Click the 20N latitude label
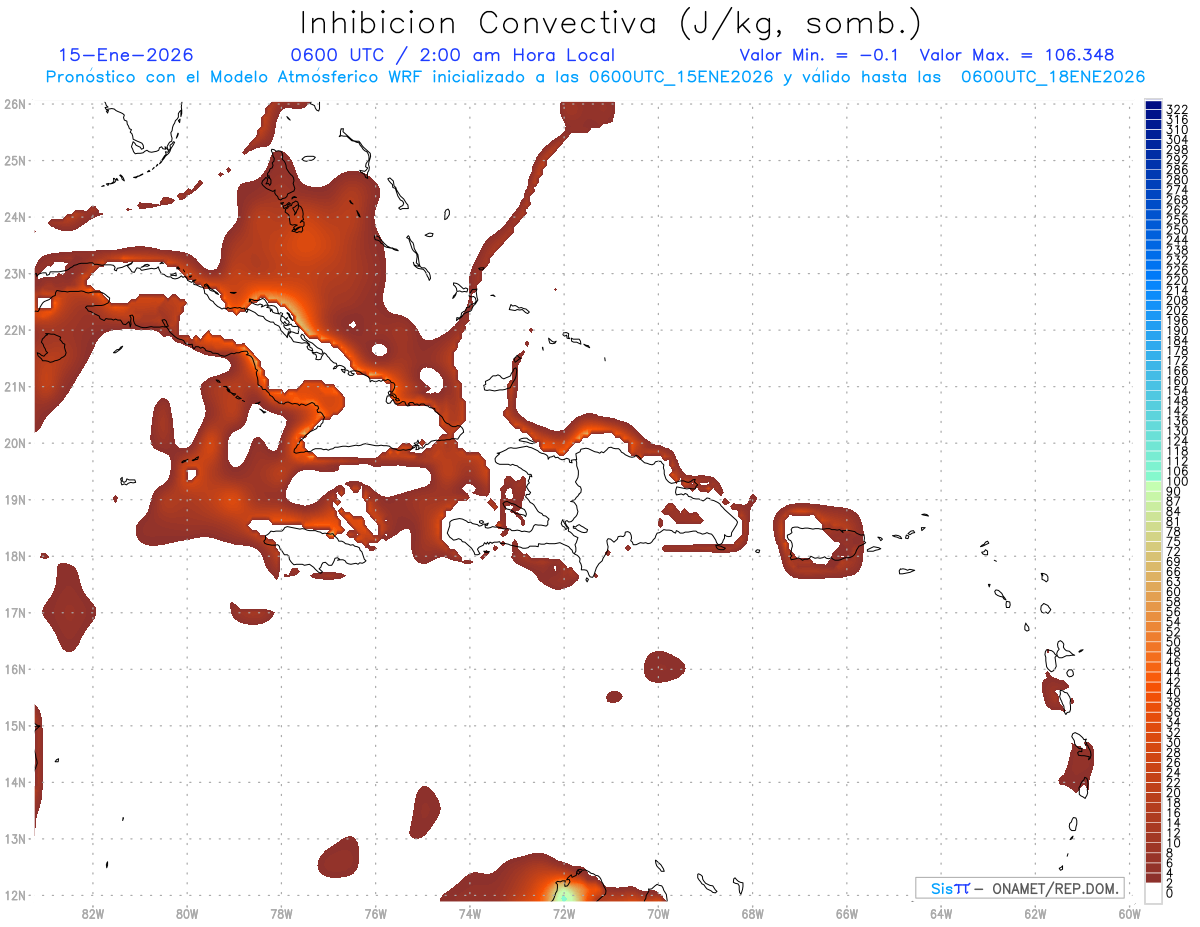The height and width of the screenshot is (927, 1200). pyautogui.click(x=15, y=443)
